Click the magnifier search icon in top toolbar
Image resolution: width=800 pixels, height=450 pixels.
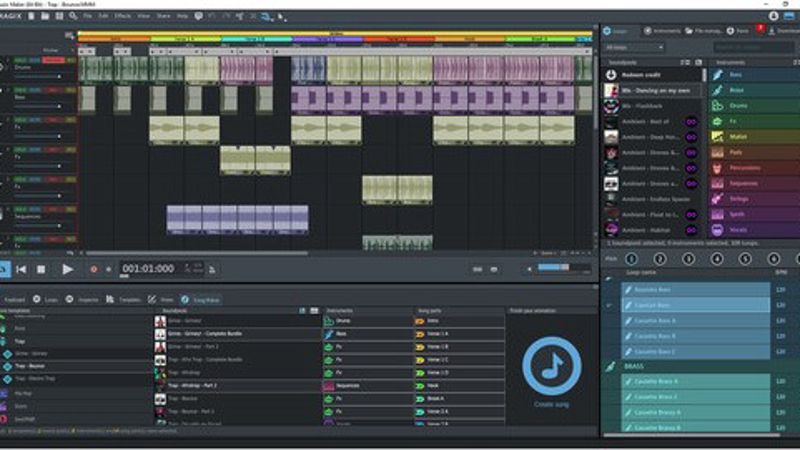point(73,16)
